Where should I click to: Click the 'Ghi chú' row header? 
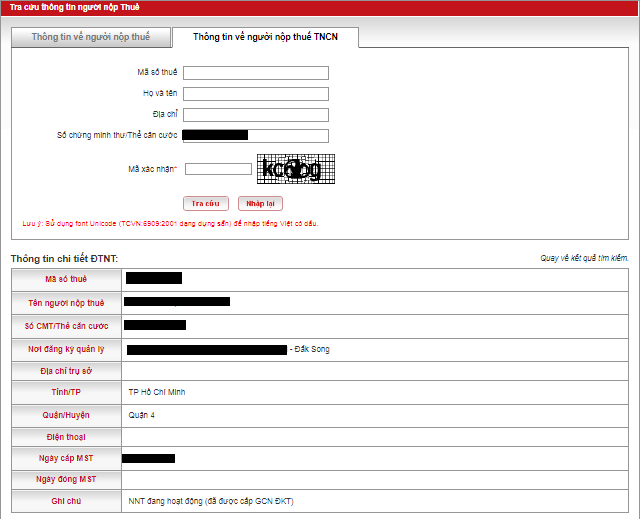point(66,501)
